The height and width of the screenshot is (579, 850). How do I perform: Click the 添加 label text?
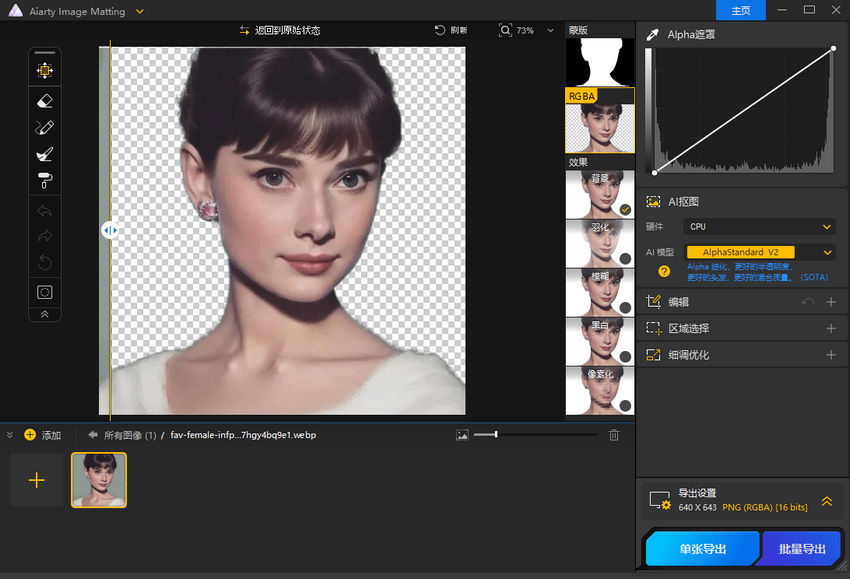coord(51,435)
